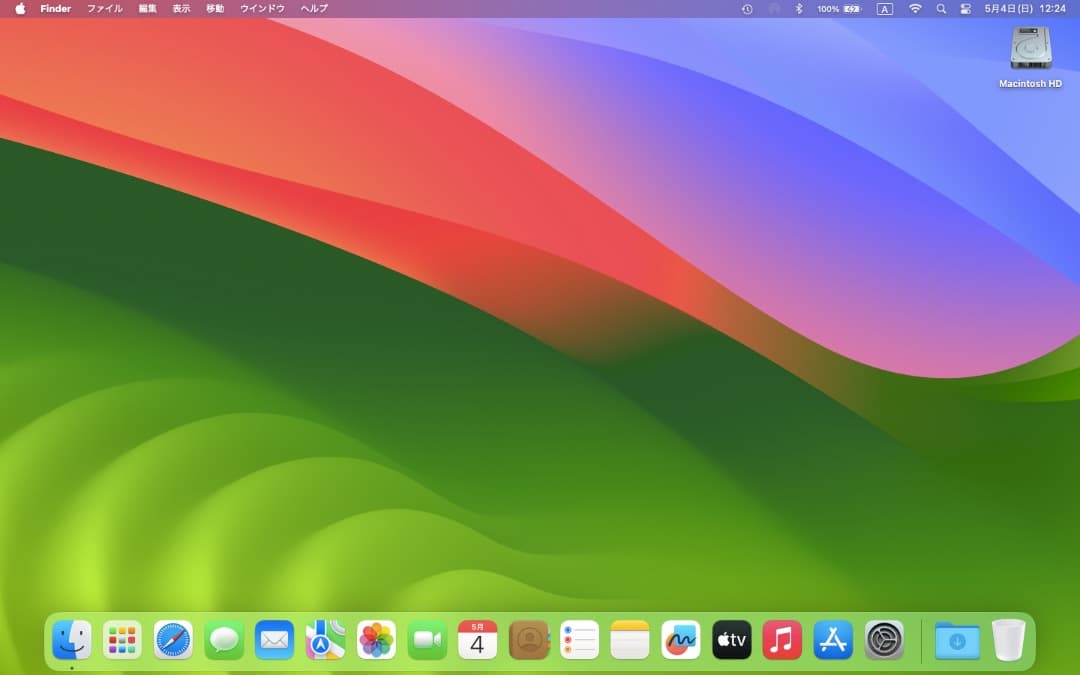
Task: Launch the App Store
Action: point(834,640)
